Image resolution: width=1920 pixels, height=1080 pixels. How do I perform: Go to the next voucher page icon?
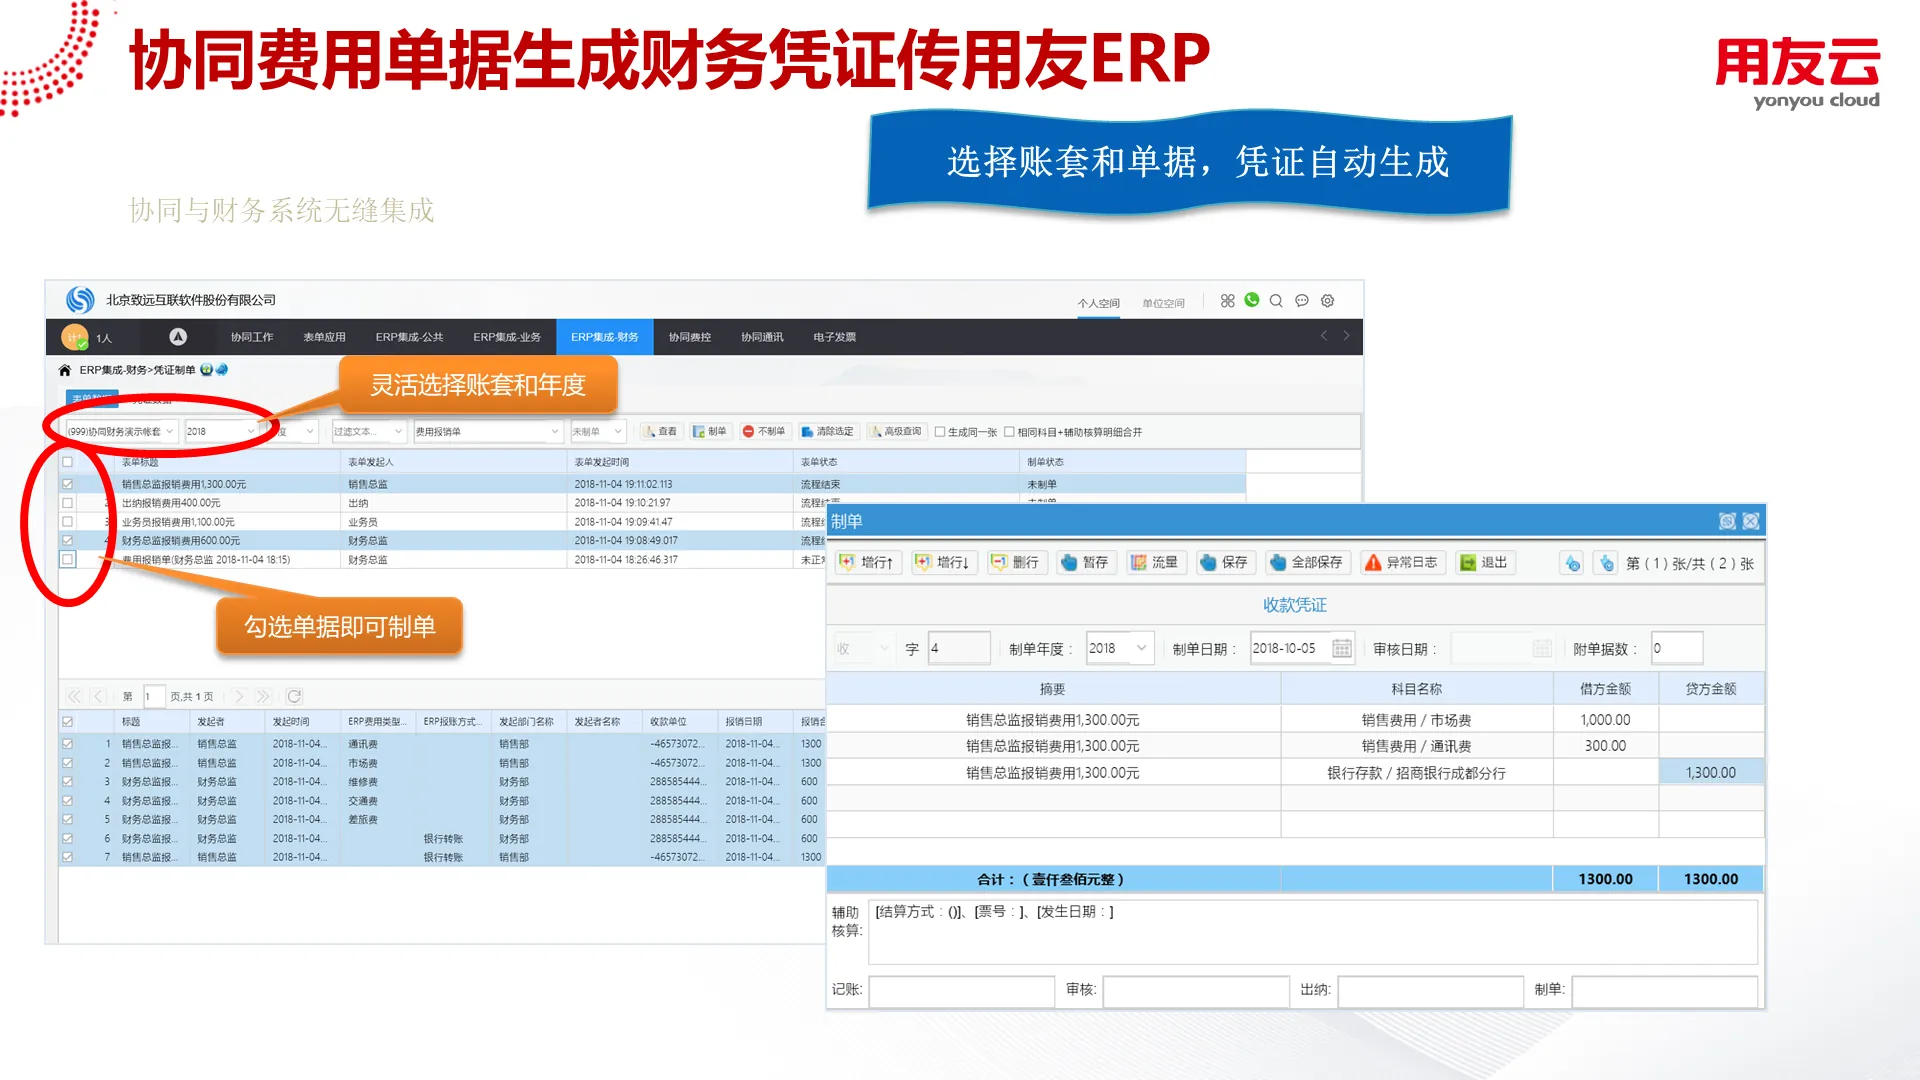[1606, 564]
